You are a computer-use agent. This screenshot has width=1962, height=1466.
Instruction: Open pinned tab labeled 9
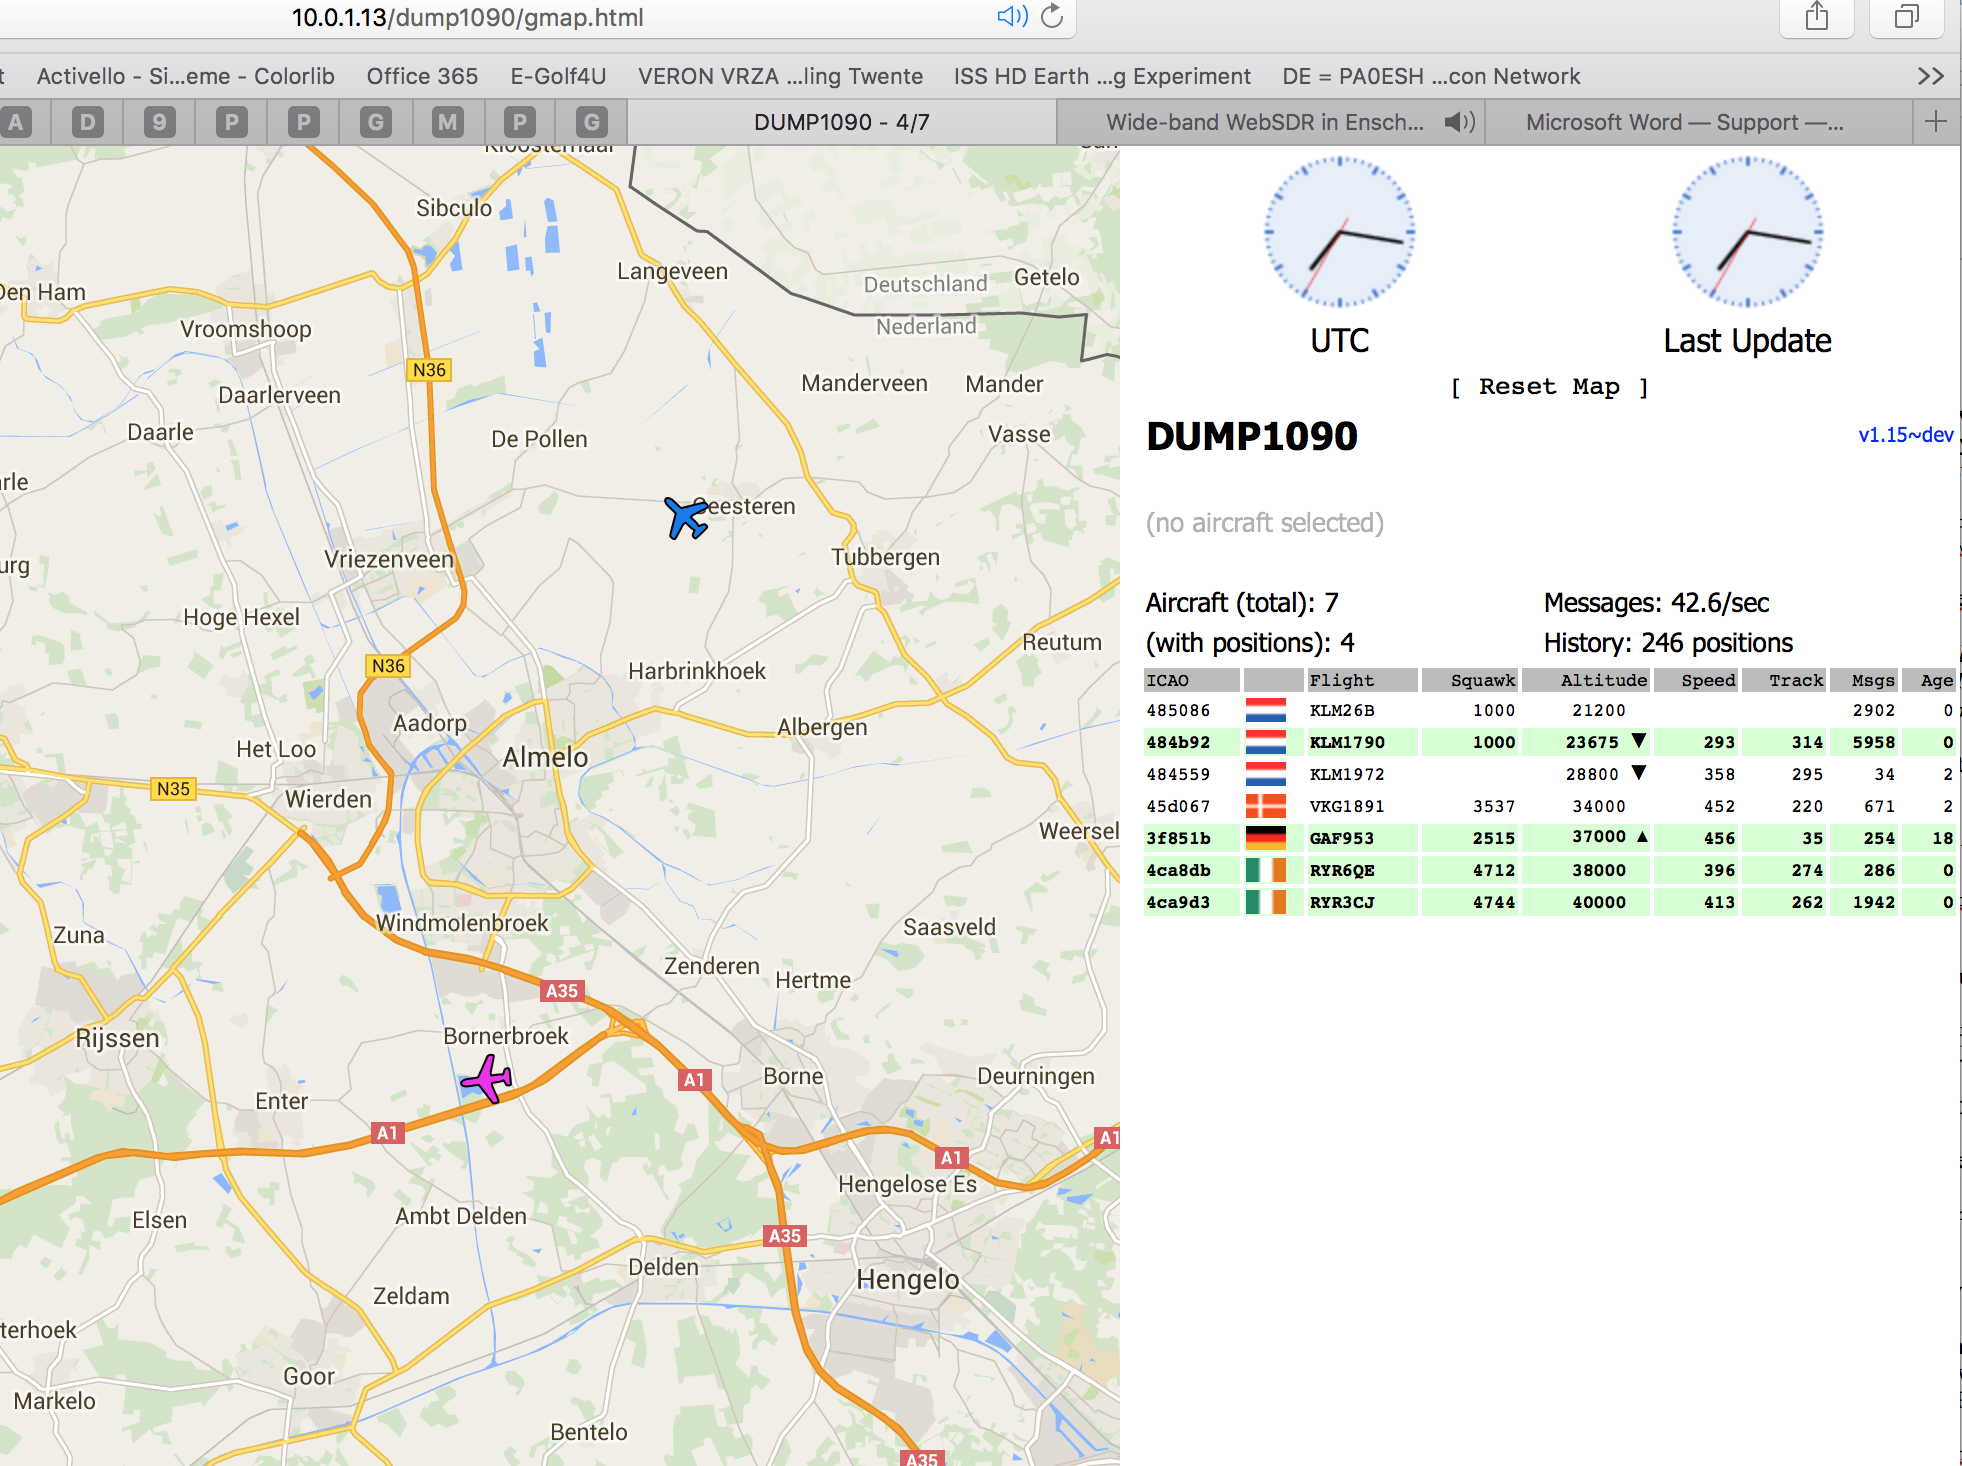pyautogui.click(x=160, y=122)
